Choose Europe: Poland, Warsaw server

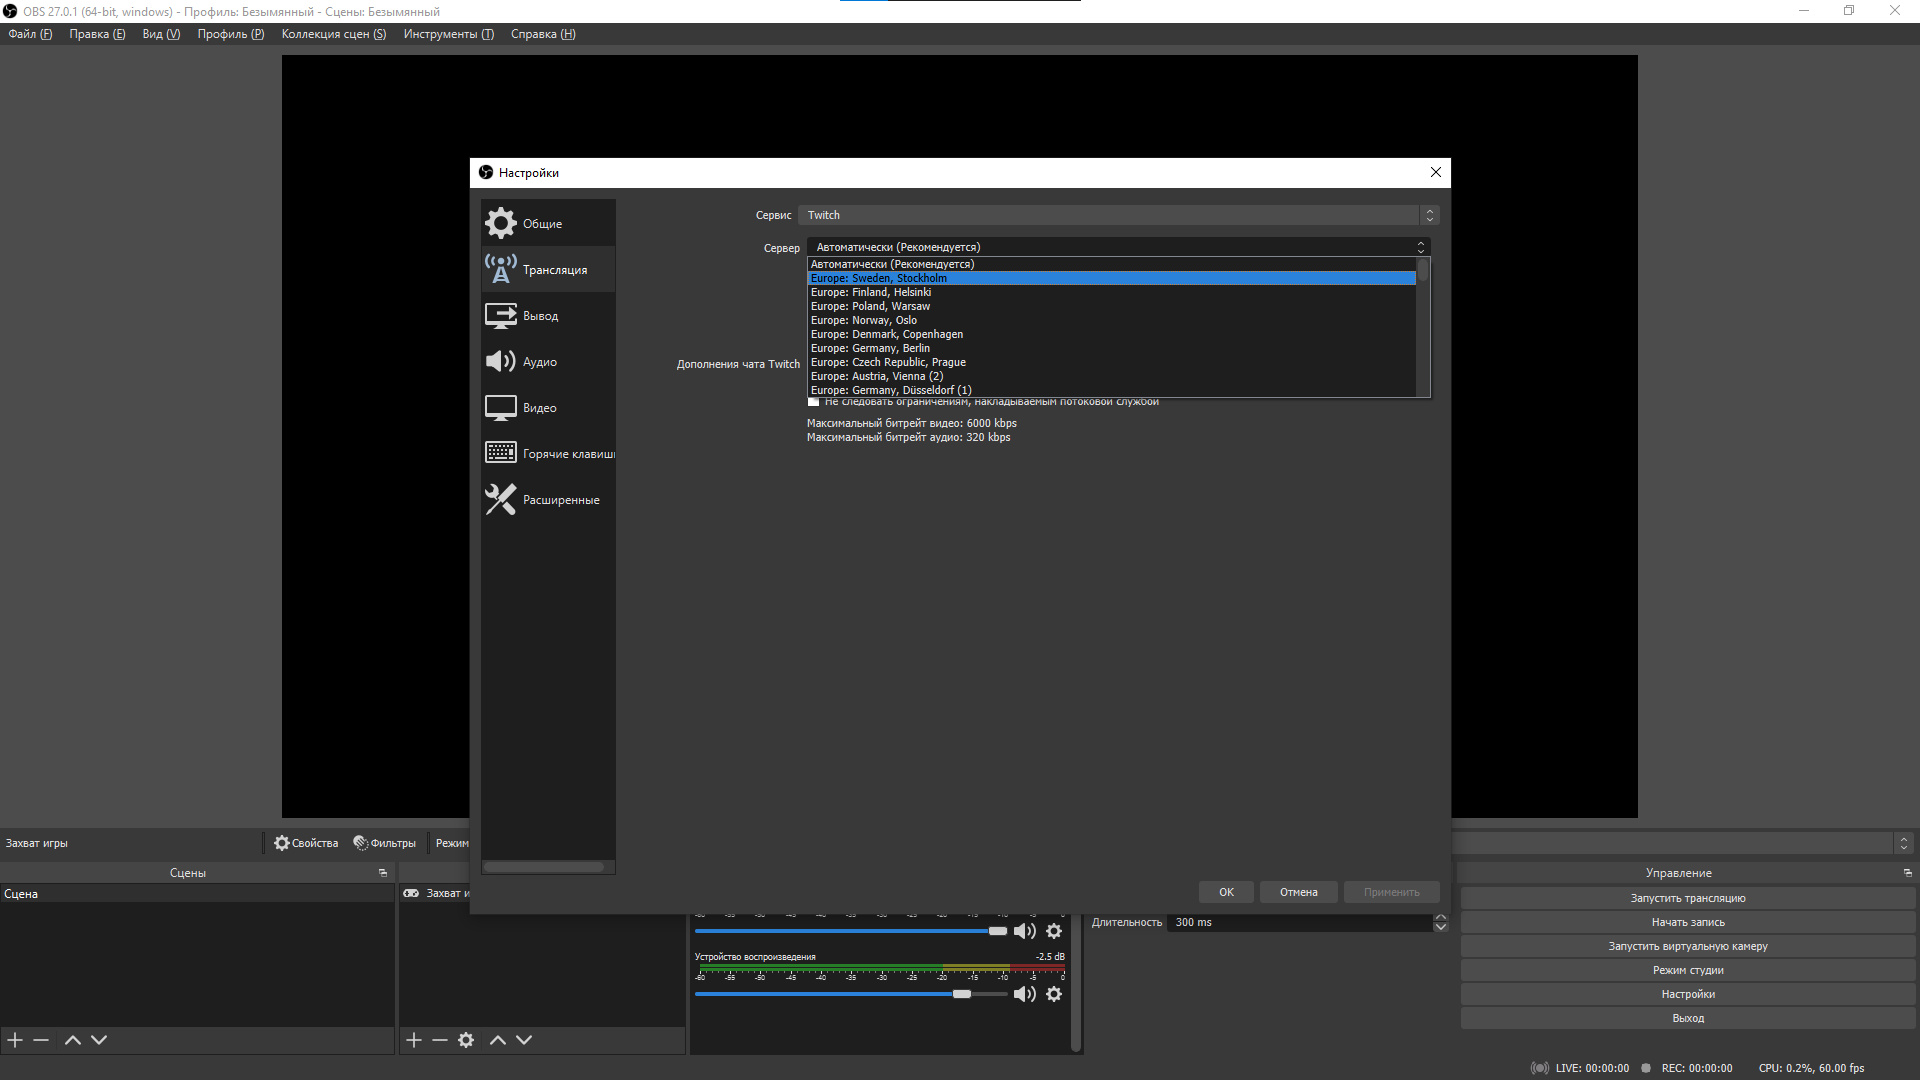tap(1112, 306)
